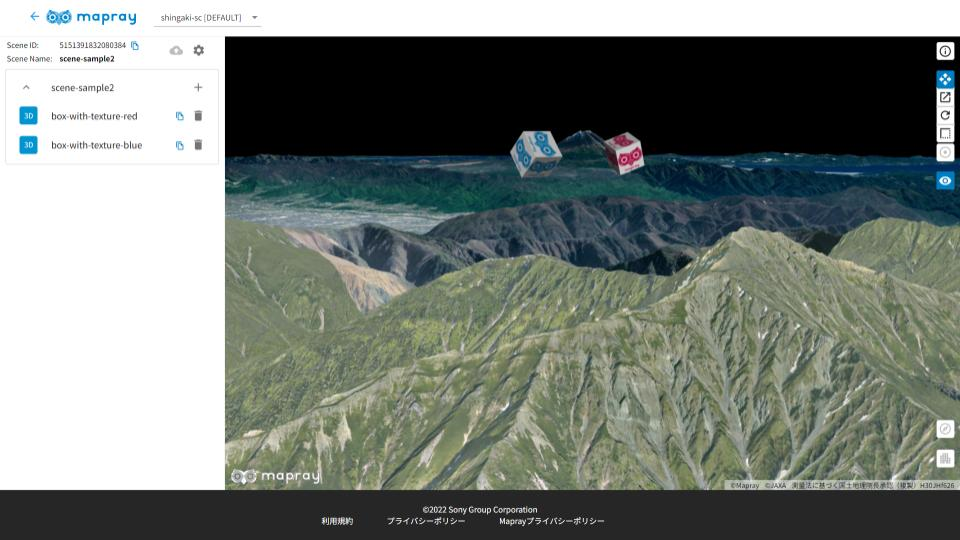Toggle the circular target button under the scale tool
960x540 pixels.
[x=945, y=153]
